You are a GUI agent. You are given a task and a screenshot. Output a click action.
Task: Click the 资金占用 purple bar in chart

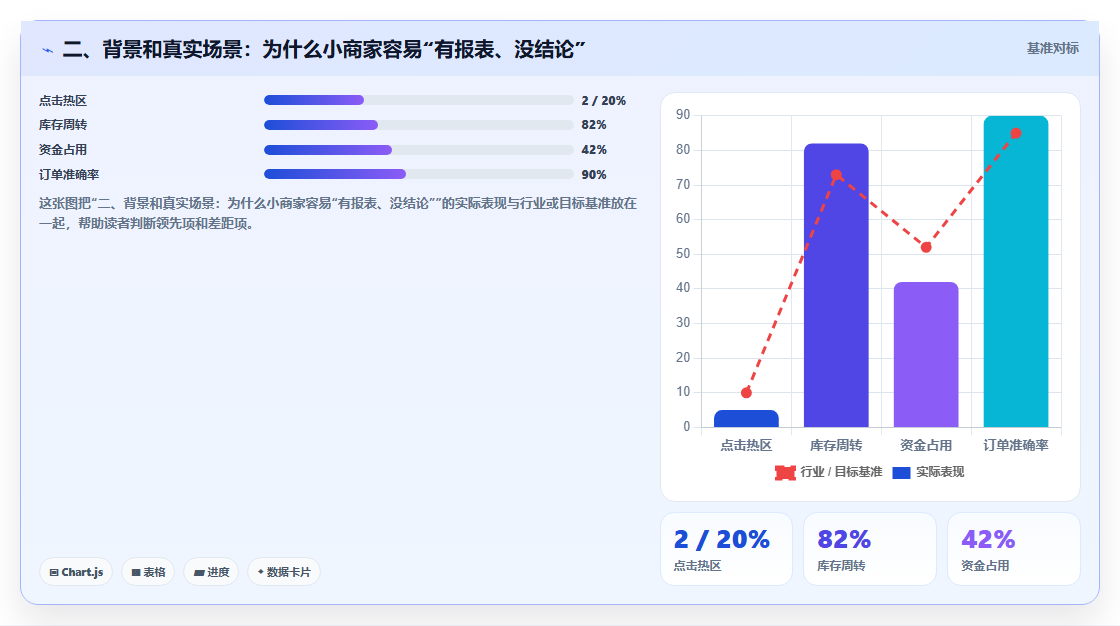point(926,354)
